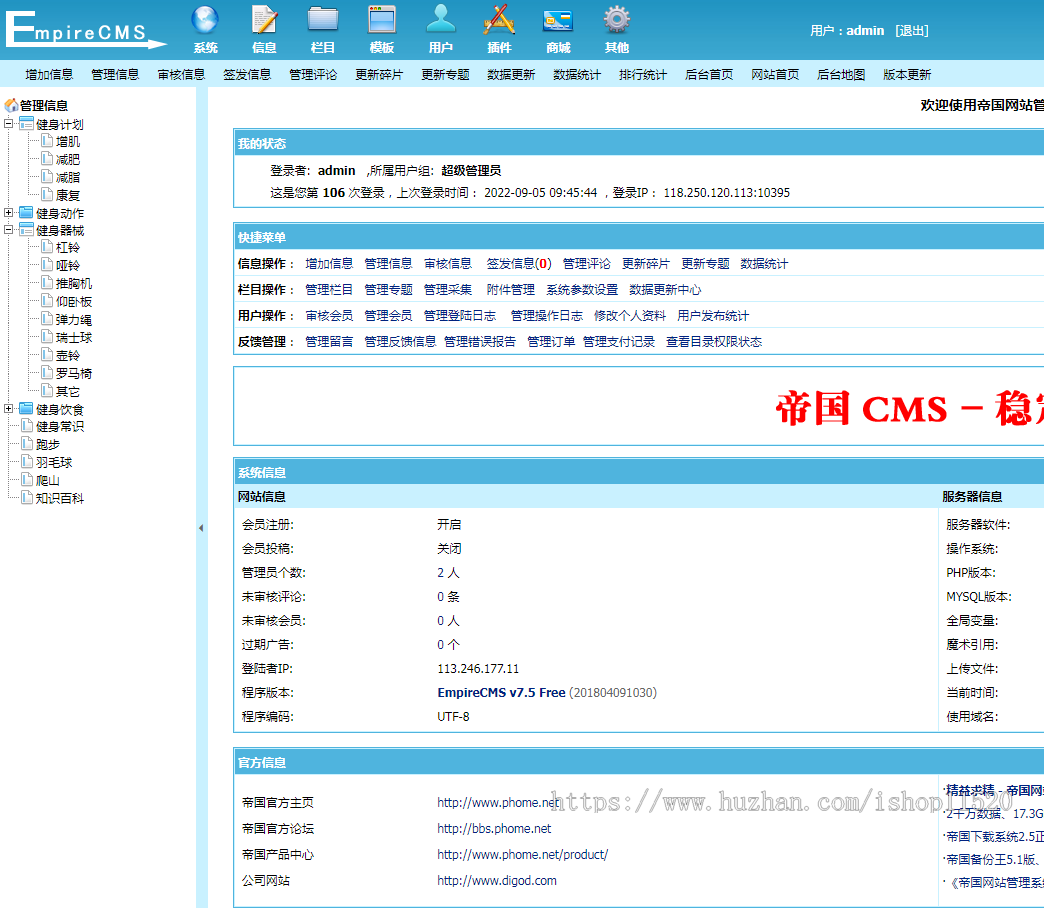This screenshot has height=908, width=1044.
Task: Collapse the 健身器械 tree node
Action: 9,230
